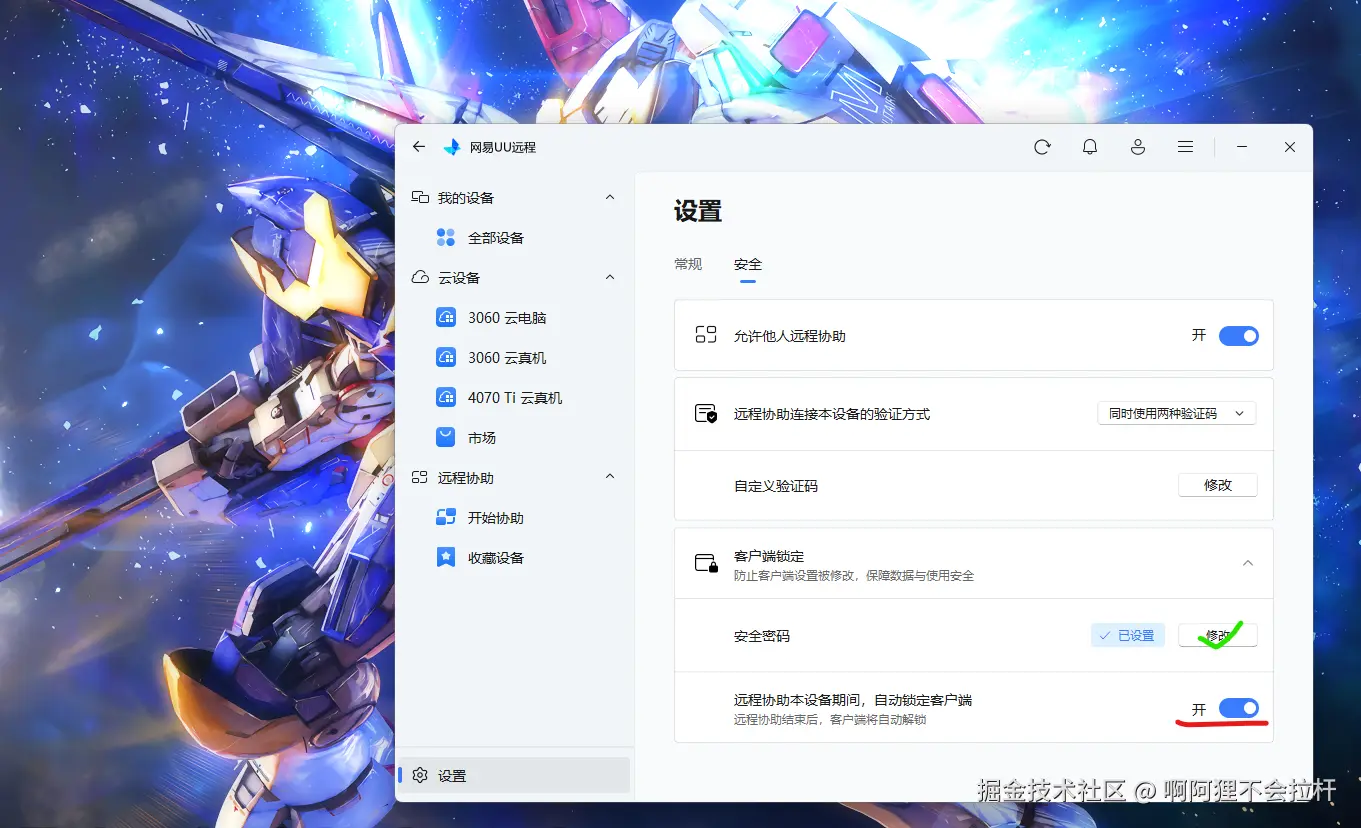Click 远程协助结束后 description text
The height and width of the screenshot is (828, 1361).
click(x=830, y=720)
